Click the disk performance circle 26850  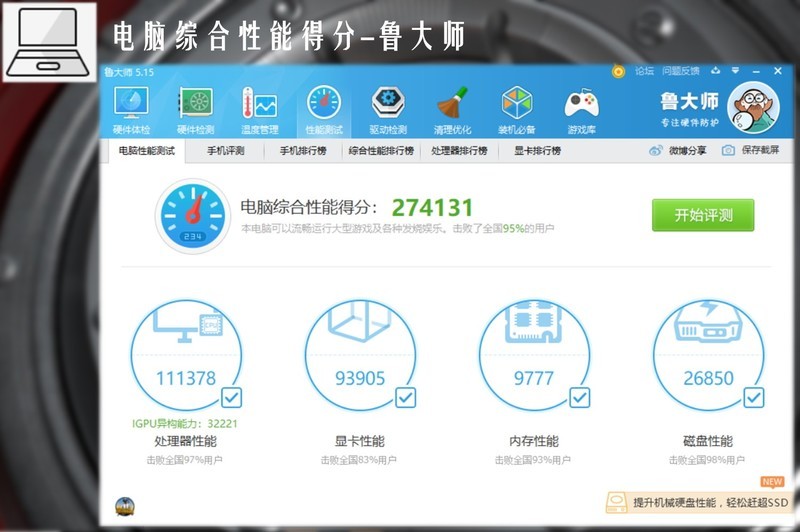(x=709, y=355)
